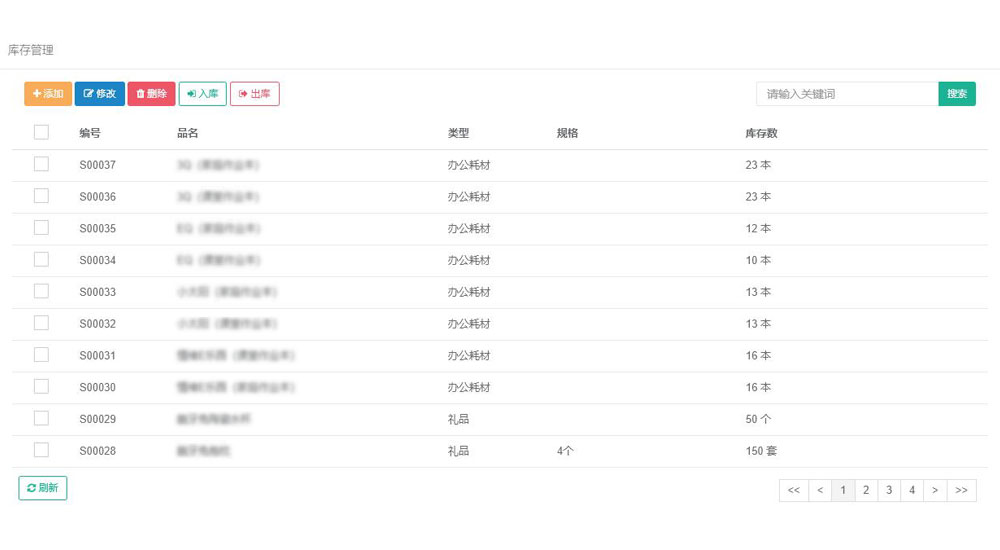This screenshot has width=1000, height=550.
Task: Click the 4个 specification cell
Action: pos(565,451)
